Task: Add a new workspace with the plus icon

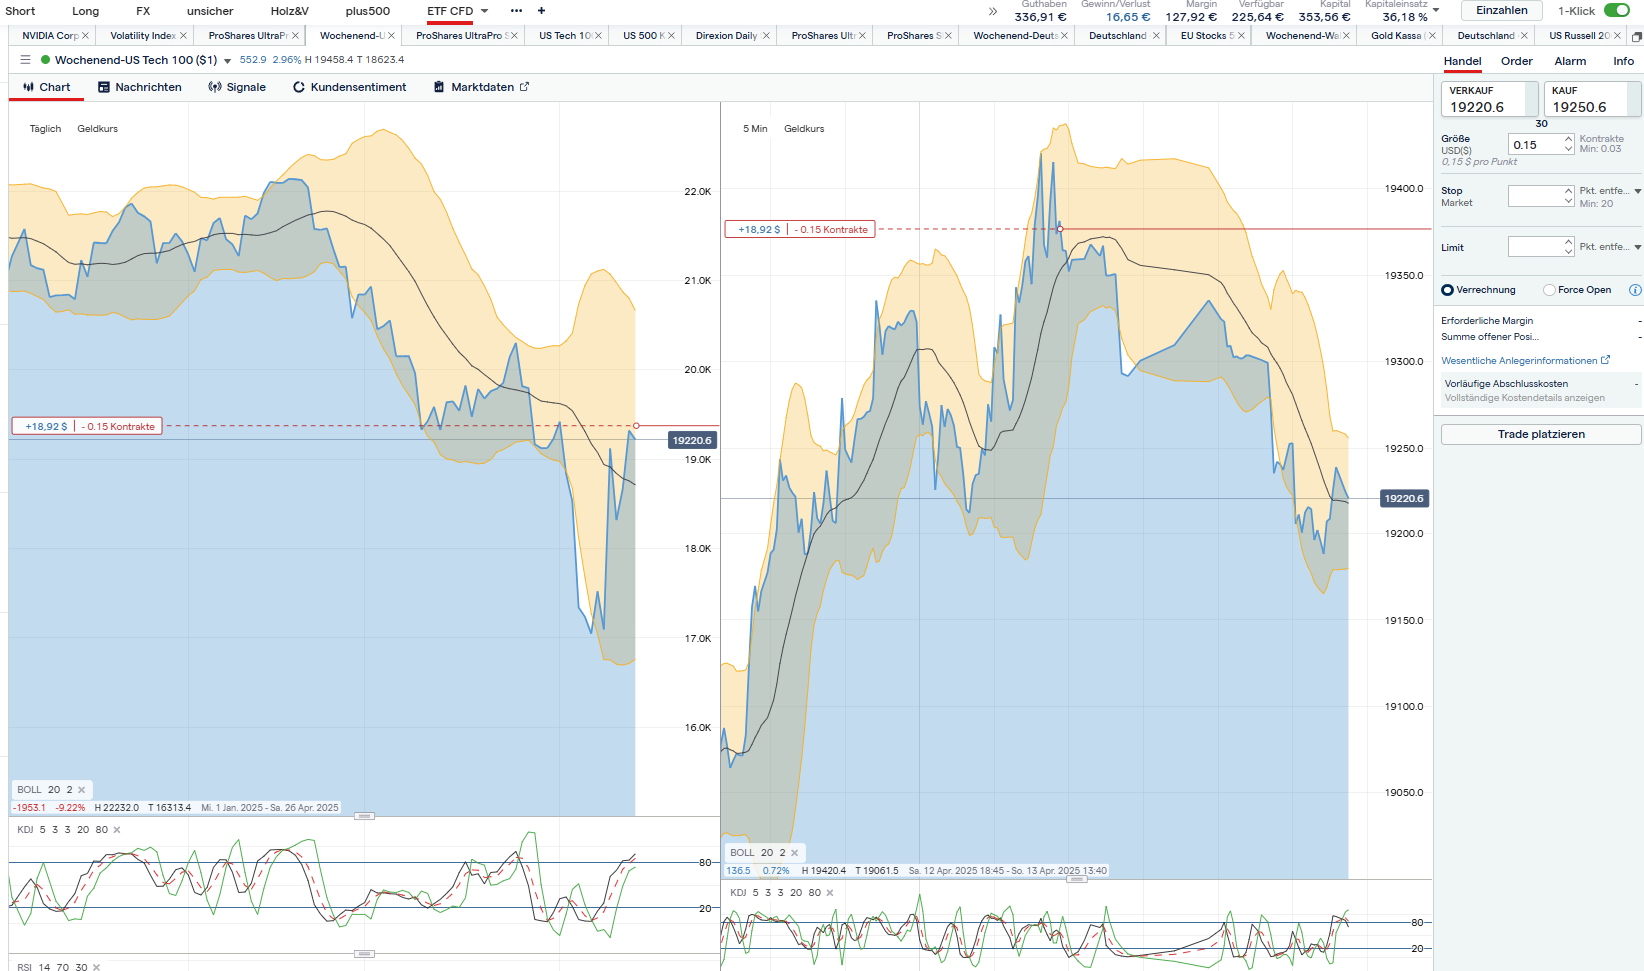Action: [x=542, y=11]
